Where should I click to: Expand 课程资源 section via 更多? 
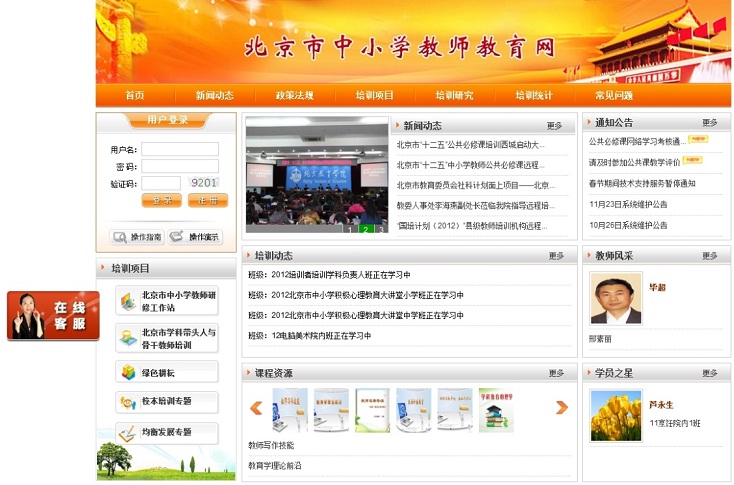click(x=556, y=373)
